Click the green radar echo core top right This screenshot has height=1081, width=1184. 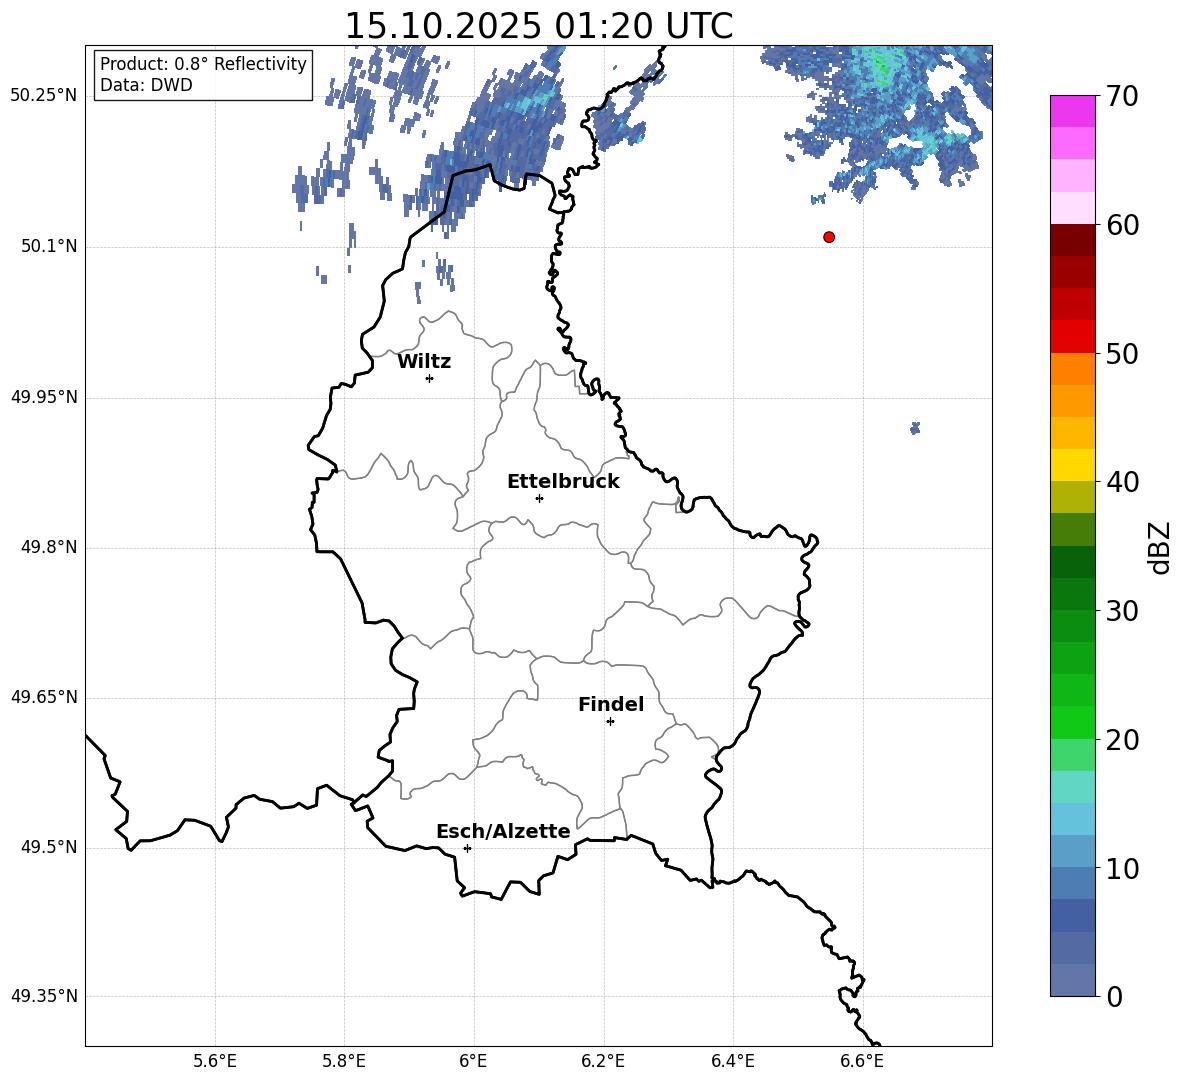pos(880,65)
